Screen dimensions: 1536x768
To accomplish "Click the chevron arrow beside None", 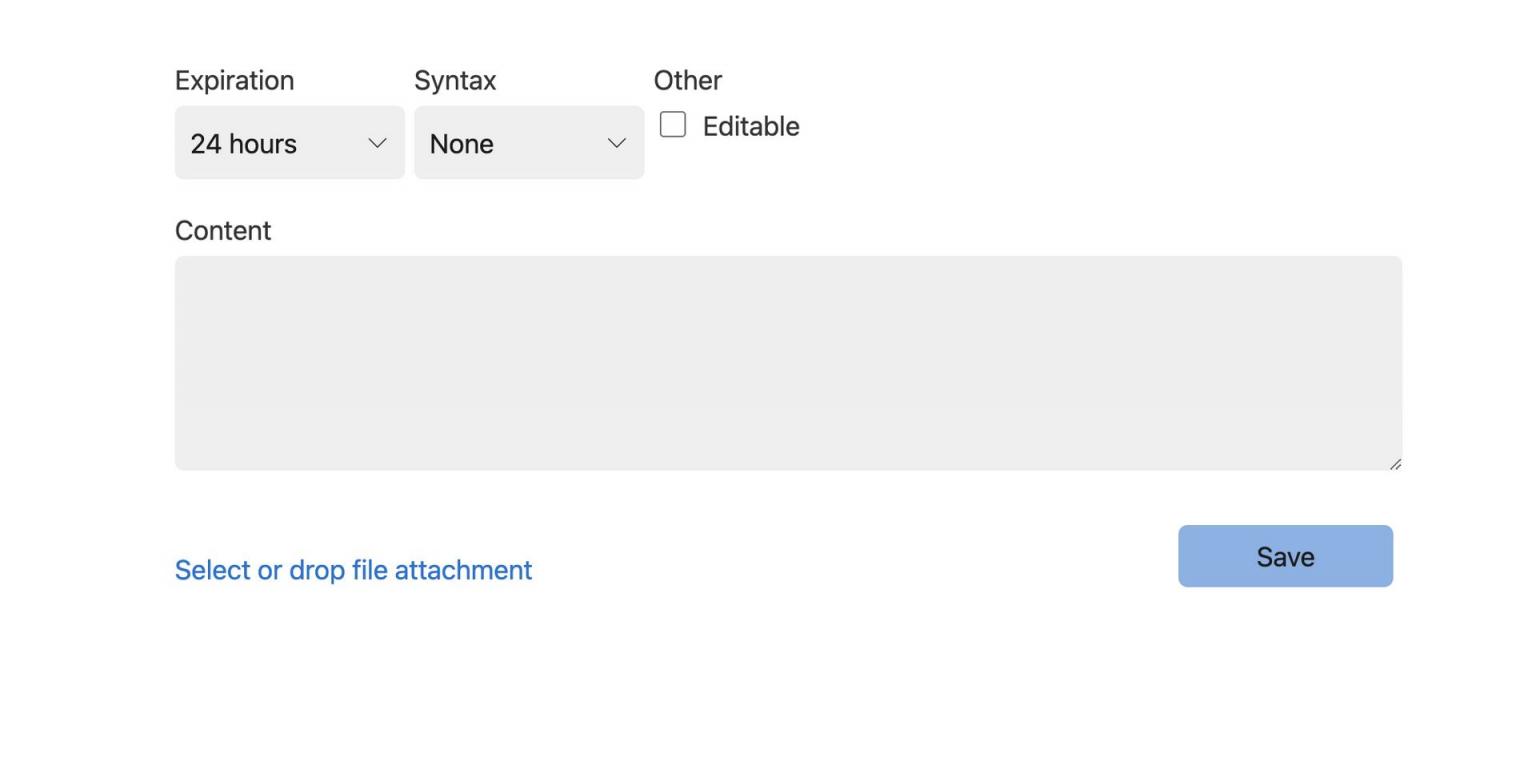I will tap(617, 143).
